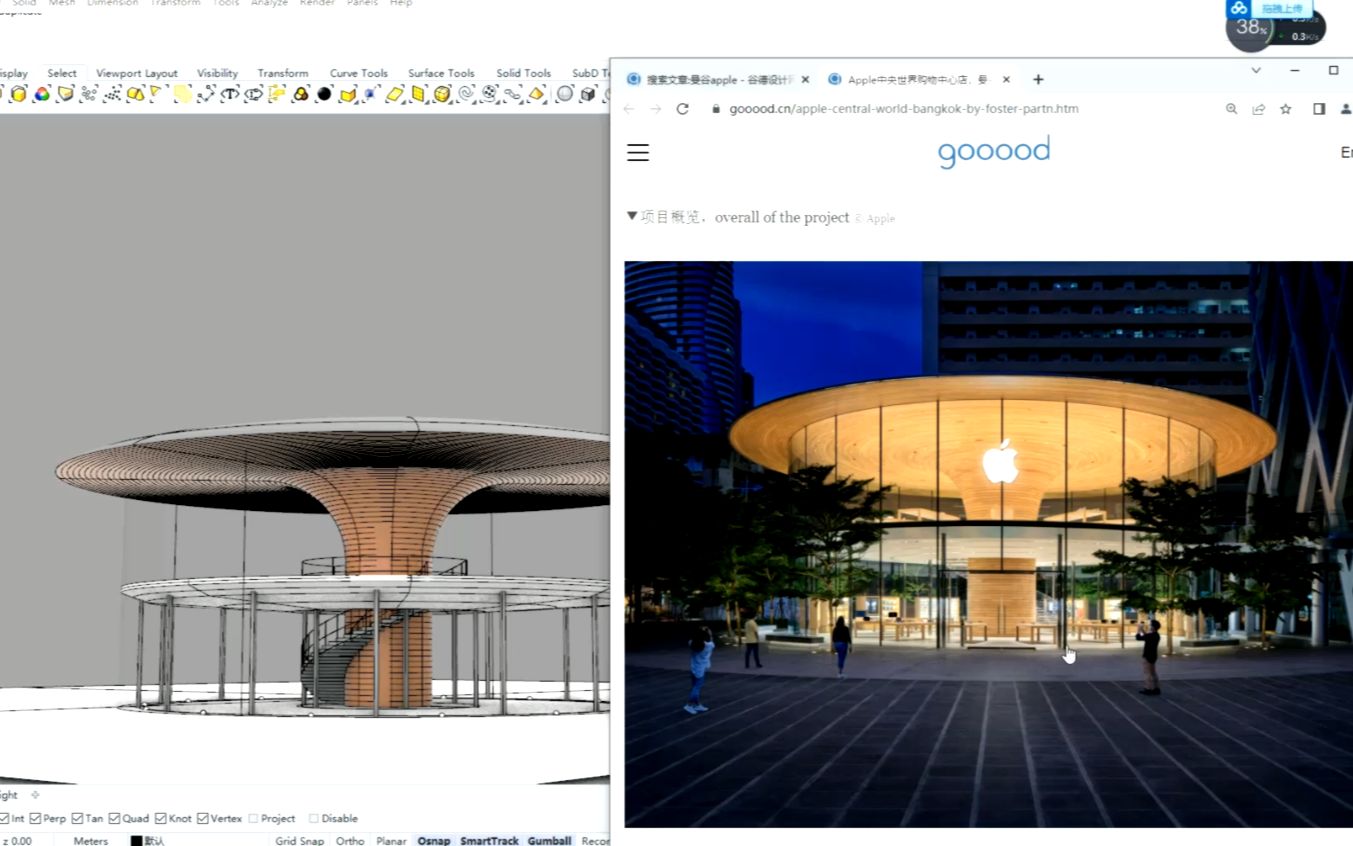Open the browser profile avatar icon

(x=1346, y=109)
